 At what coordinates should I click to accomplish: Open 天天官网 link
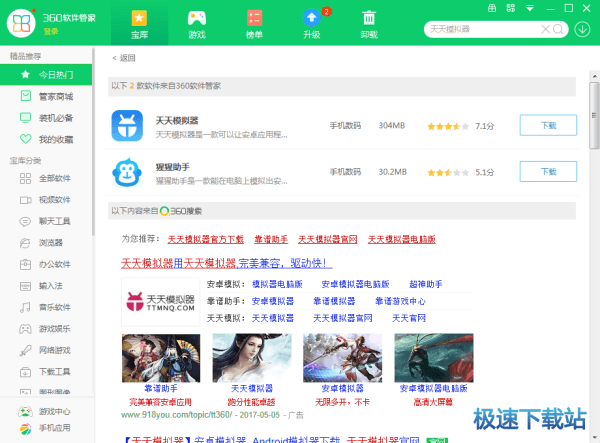[x=409, y=318]
